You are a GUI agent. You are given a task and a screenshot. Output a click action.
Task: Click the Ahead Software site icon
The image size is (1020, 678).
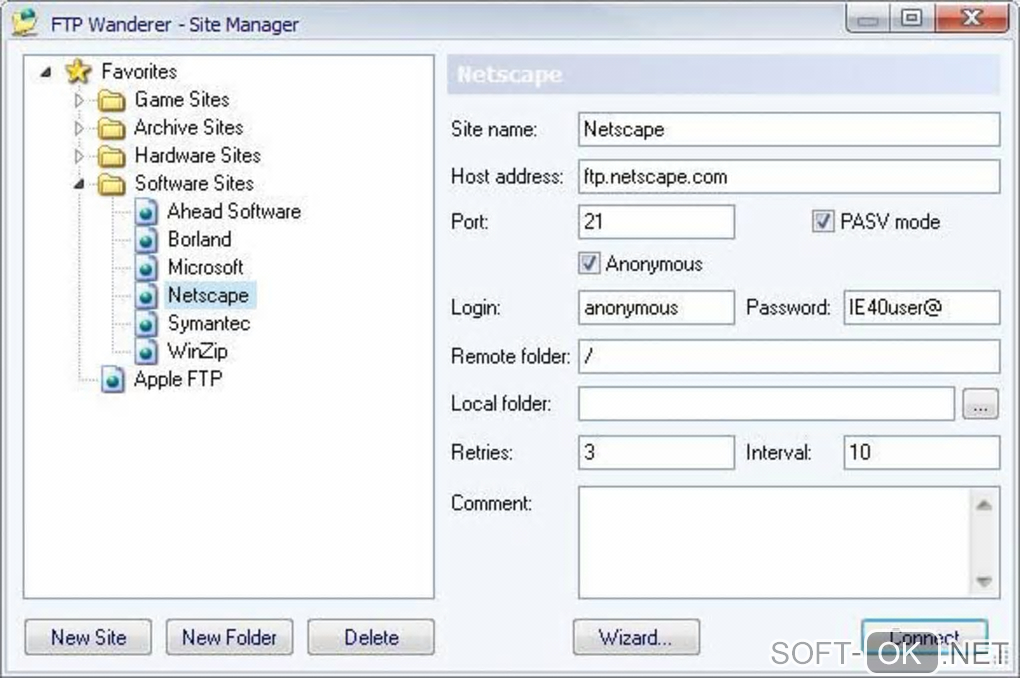pyautogui.click(x=148, y=212)
